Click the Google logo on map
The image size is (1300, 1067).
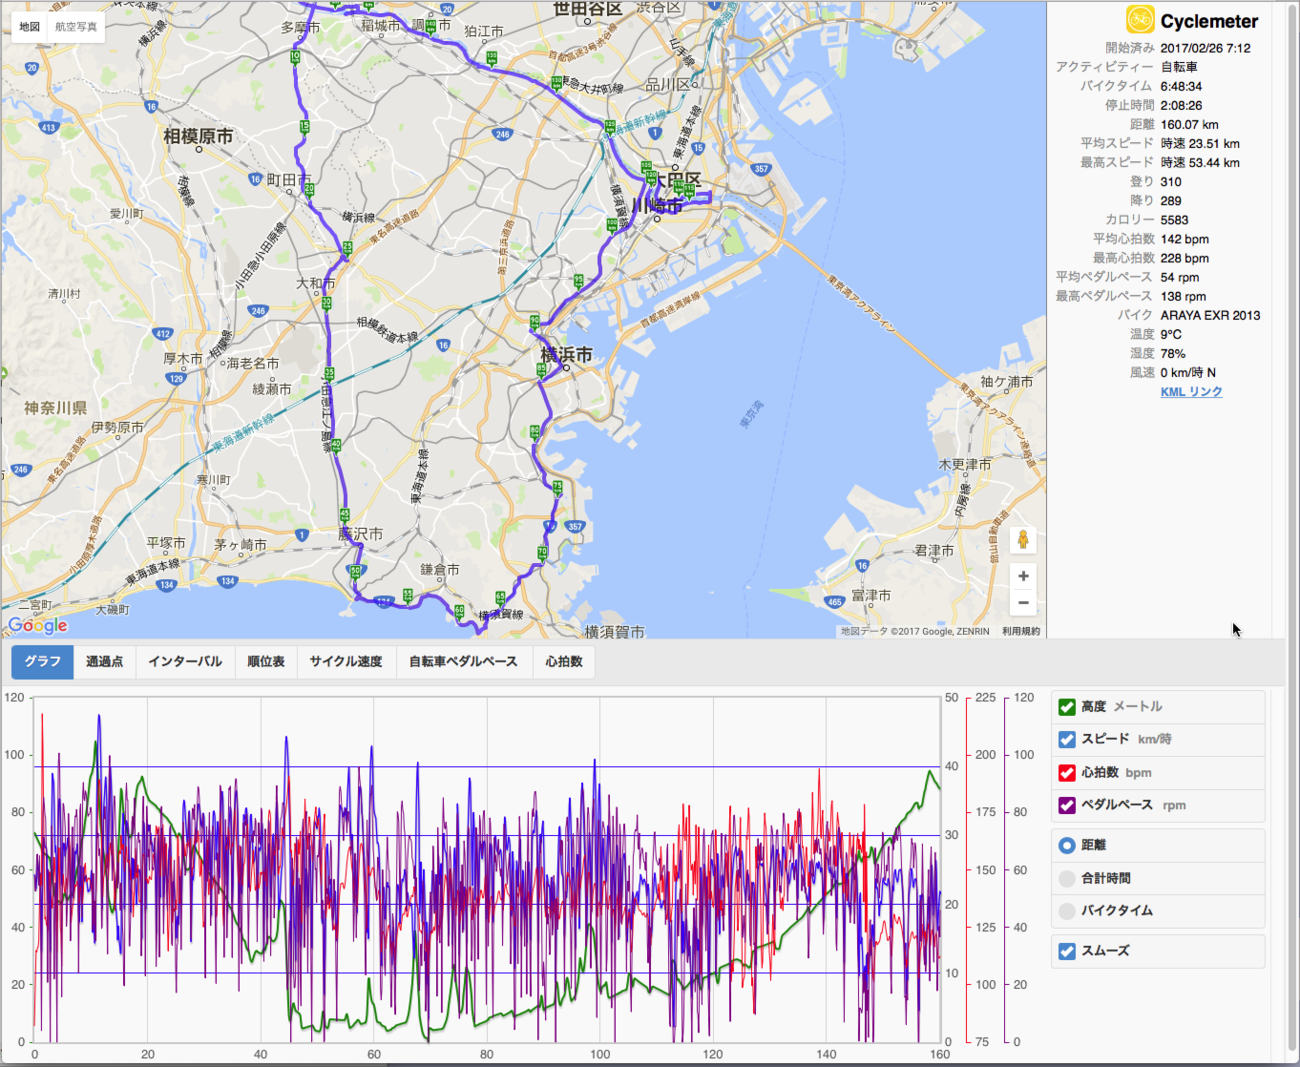click(38, 626)
